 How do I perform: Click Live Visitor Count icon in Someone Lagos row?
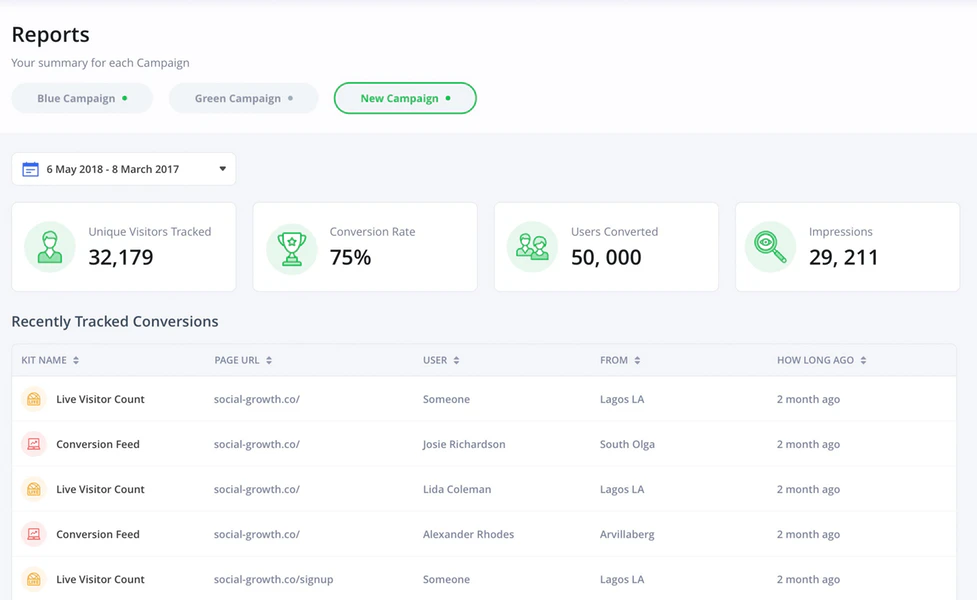click(x=34, y=399)
